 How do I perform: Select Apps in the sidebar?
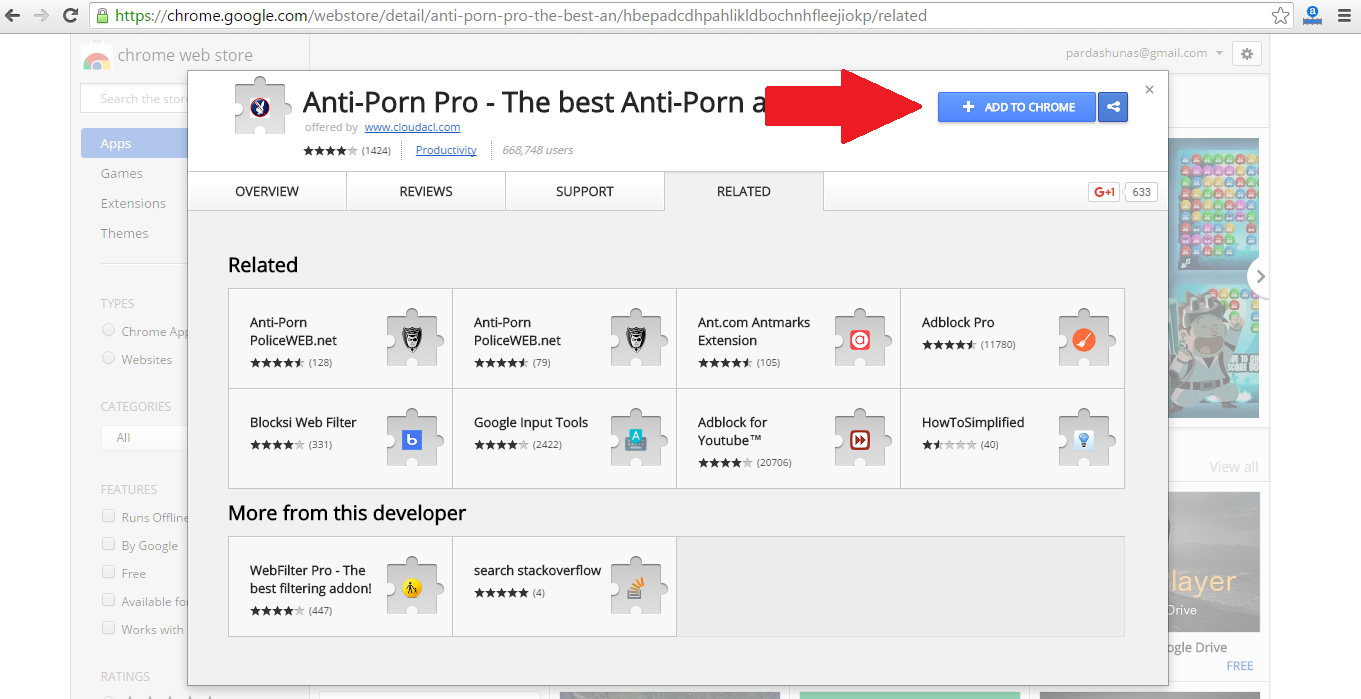(x=134, y=143)
